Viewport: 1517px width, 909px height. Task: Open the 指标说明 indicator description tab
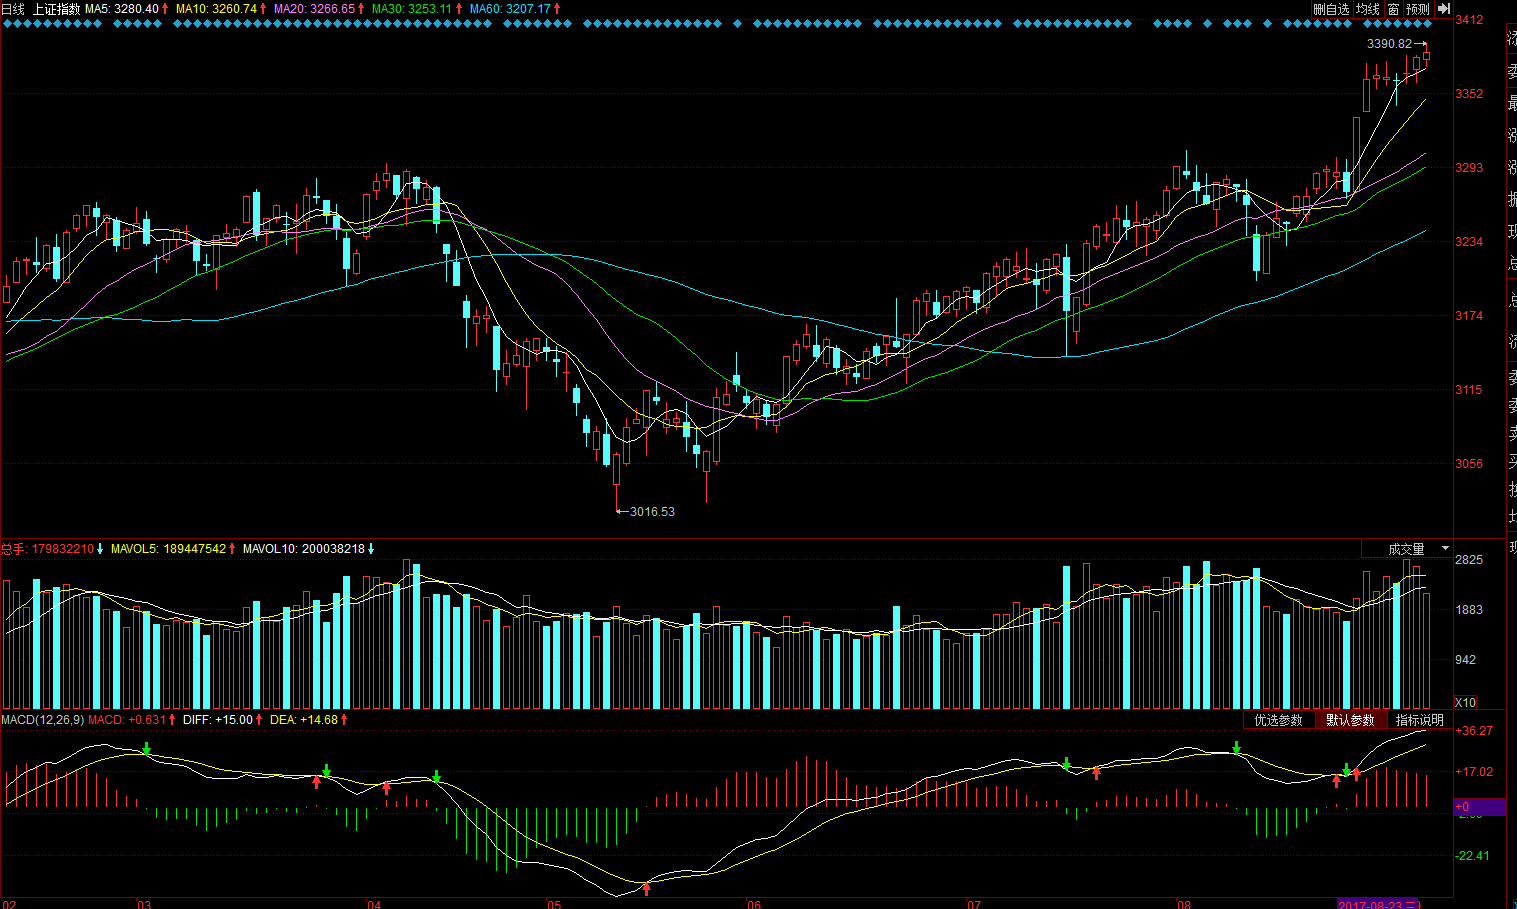[x=1419, y=720]
